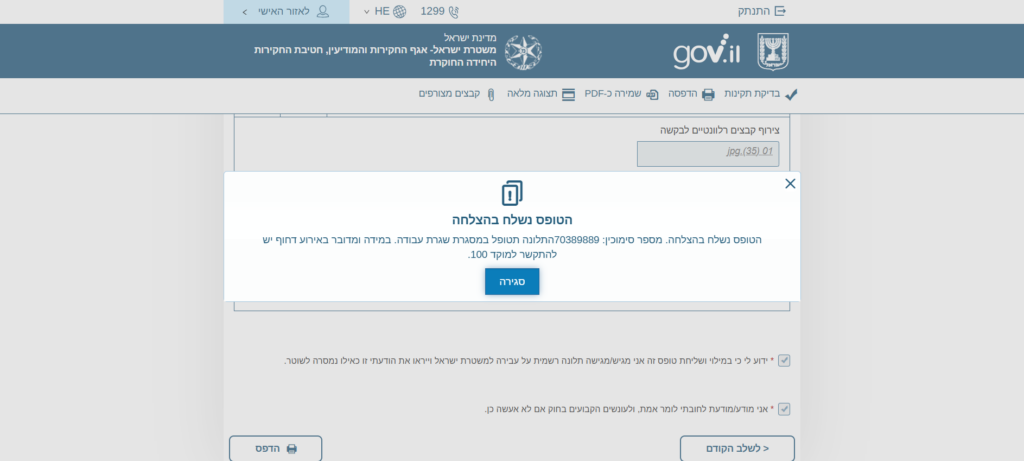Toggle checkbox אני מודע/מודעת לחובתי לומר אמת

click(x=784, y=409)
